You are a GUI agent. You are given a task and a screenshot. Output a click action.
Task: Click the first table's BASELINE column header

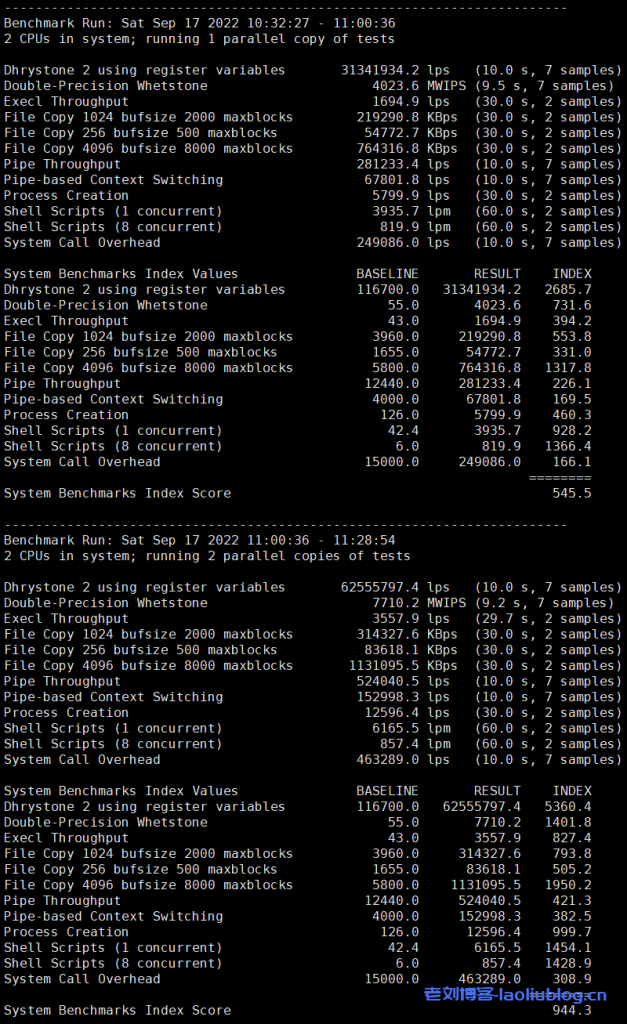coord(387,274)
